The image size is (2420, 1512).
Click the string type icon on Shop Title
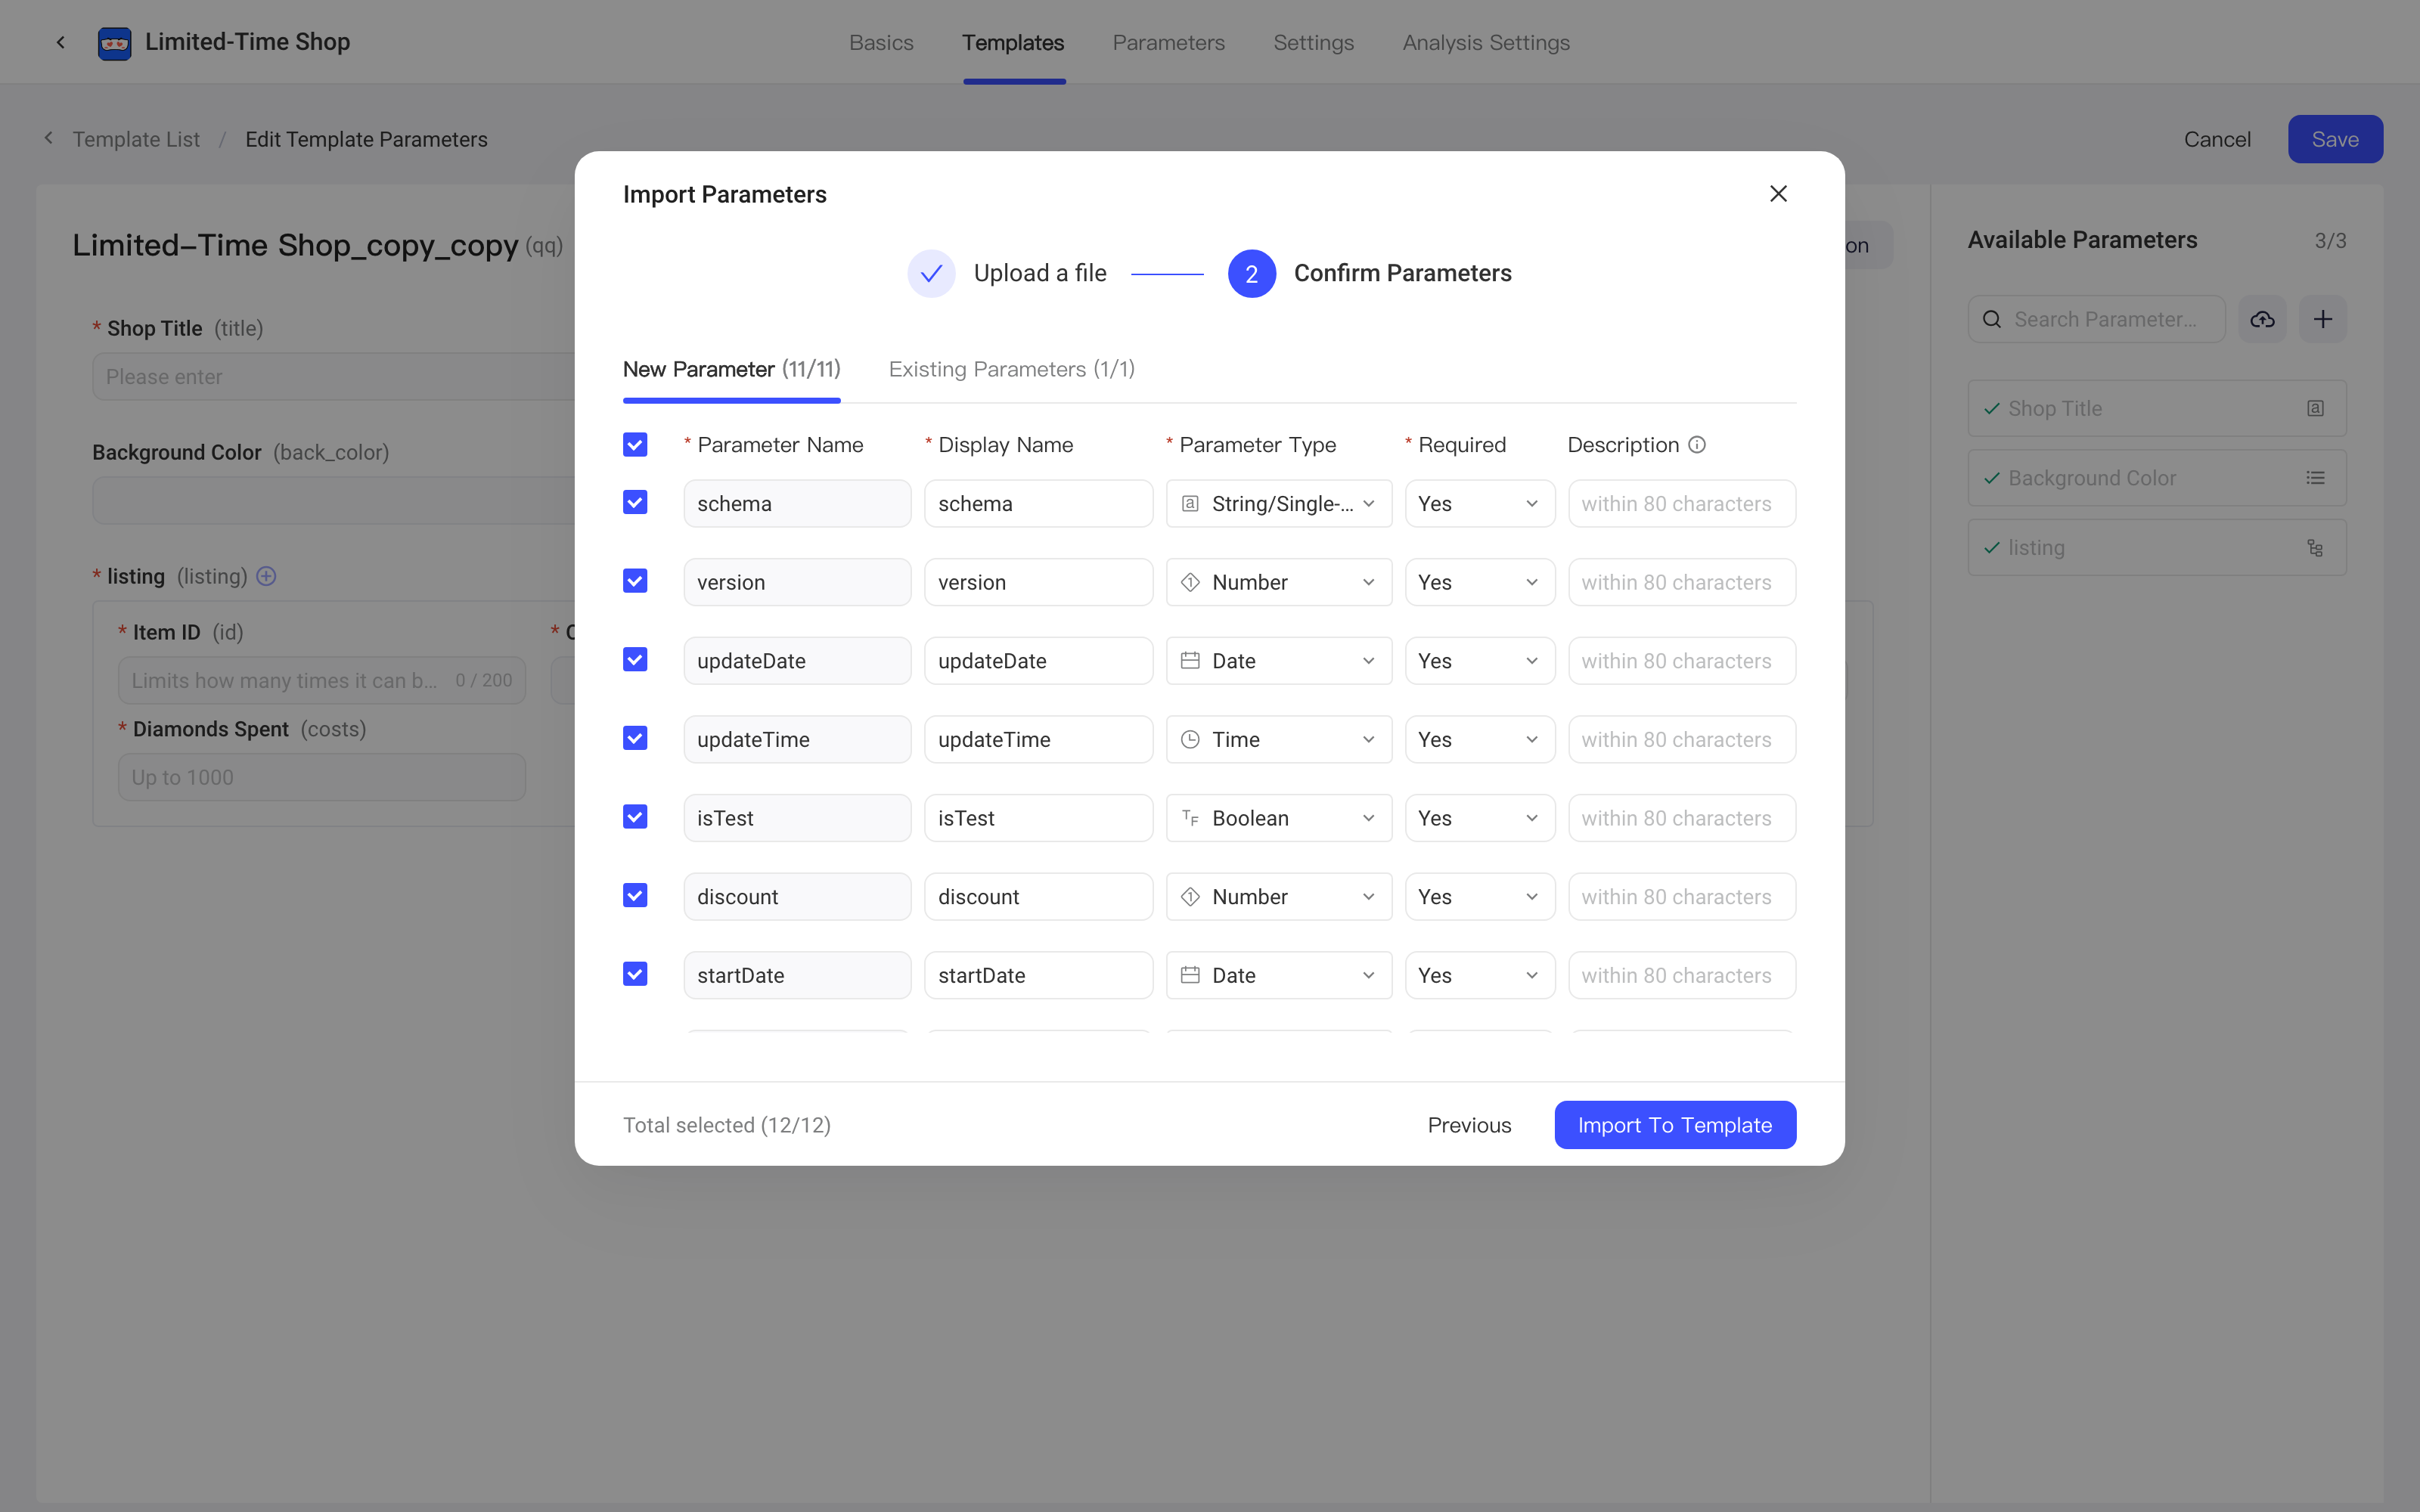tap(2315, 408)
